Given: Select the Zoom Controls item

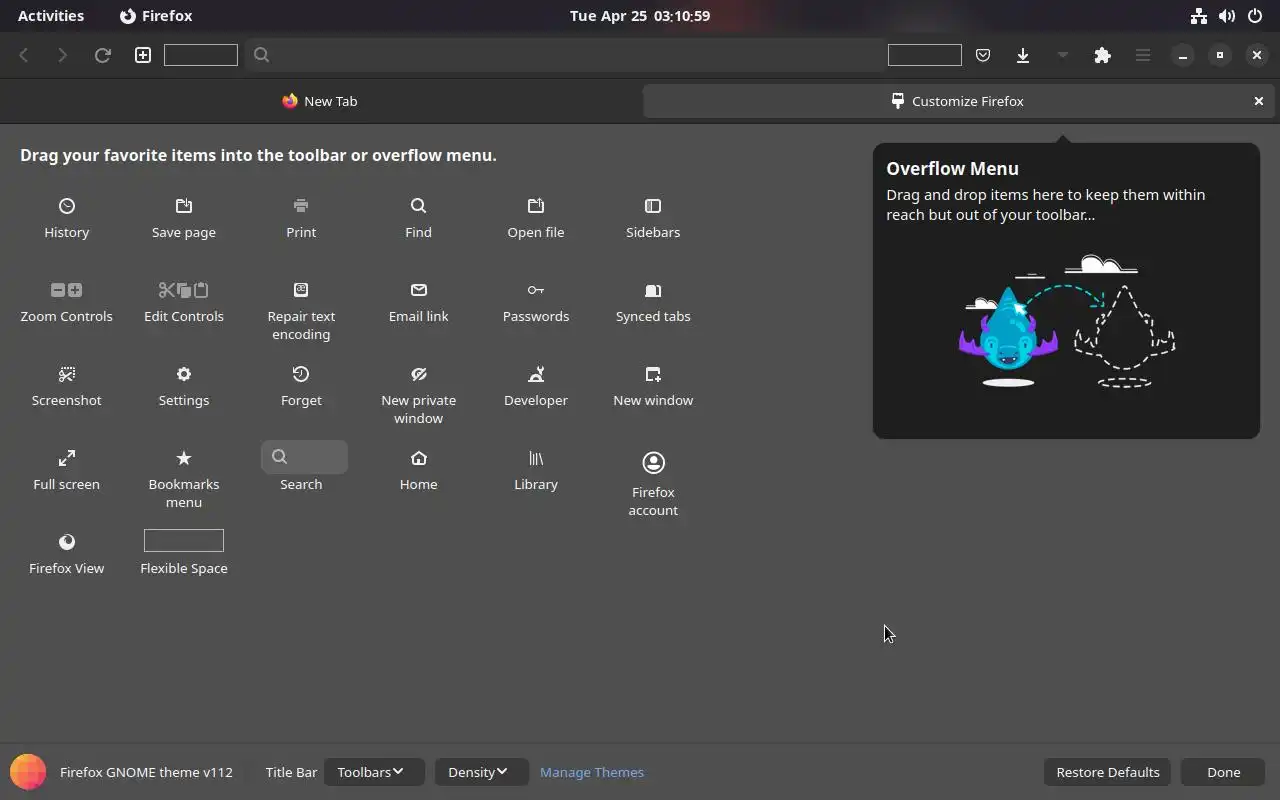Looking at the screenshot, I should point(67,302).
